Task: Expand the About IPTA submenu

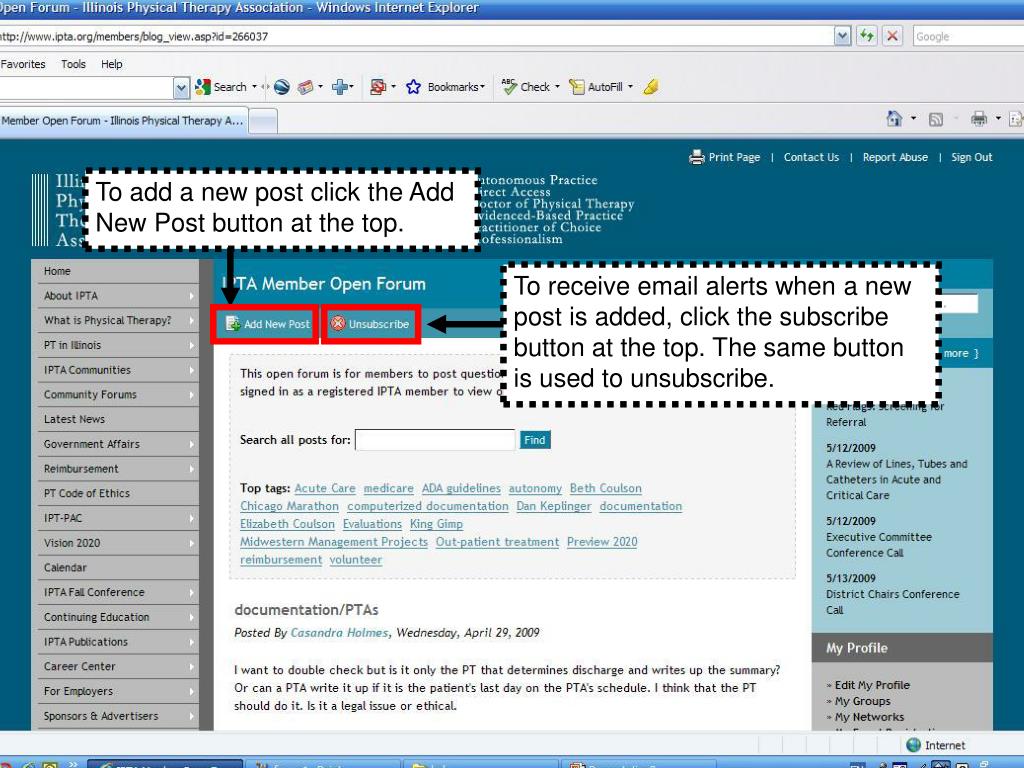Action: click(191, 296)
